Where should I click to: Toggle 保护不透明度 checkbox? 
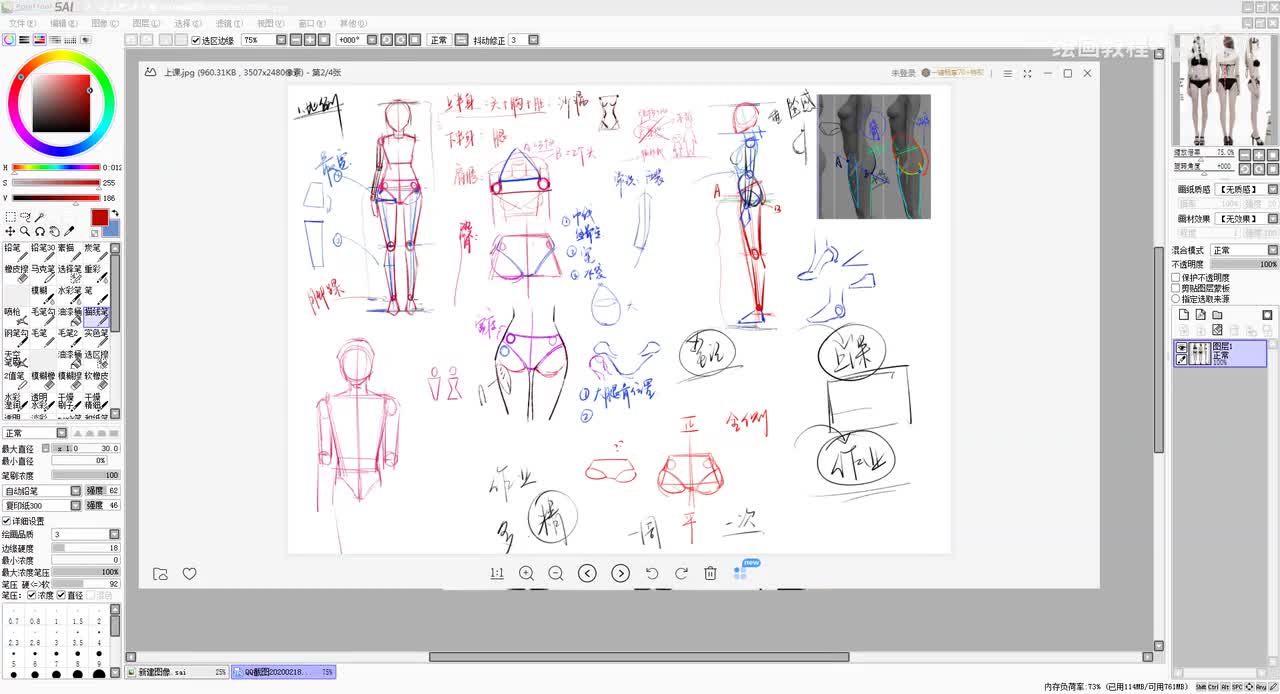point(1176,277)
